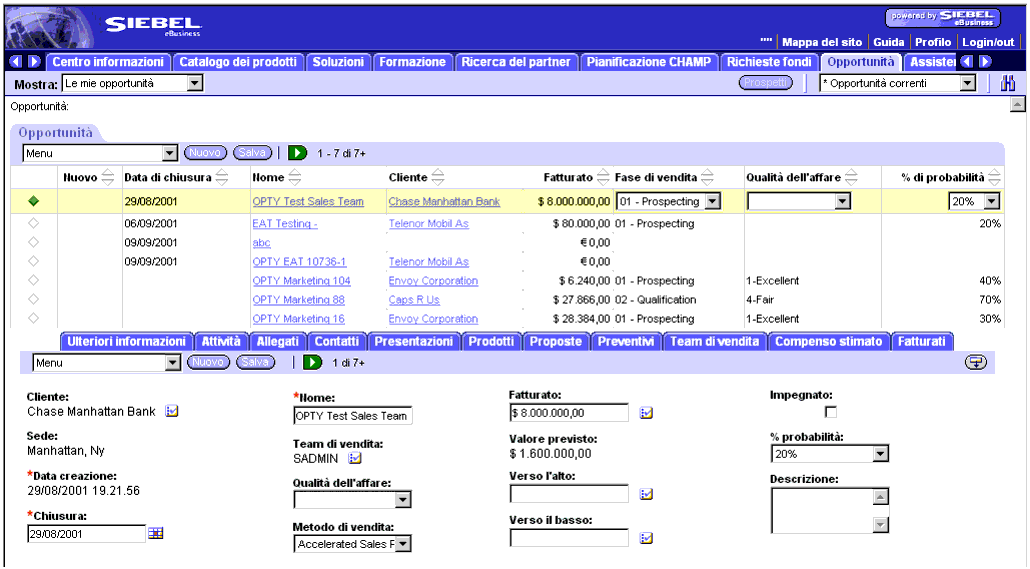This screenshot has height=569, width=1030.
Task: Click the Nuovo button in the Opportunità list
Action: click(205, 152)
